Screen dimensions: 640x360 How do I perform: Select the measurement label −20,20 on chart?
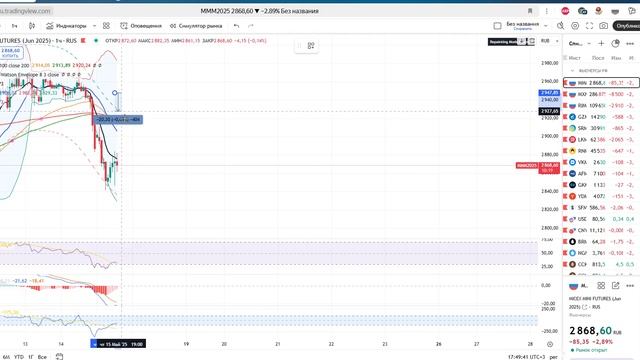click(118, 120)
